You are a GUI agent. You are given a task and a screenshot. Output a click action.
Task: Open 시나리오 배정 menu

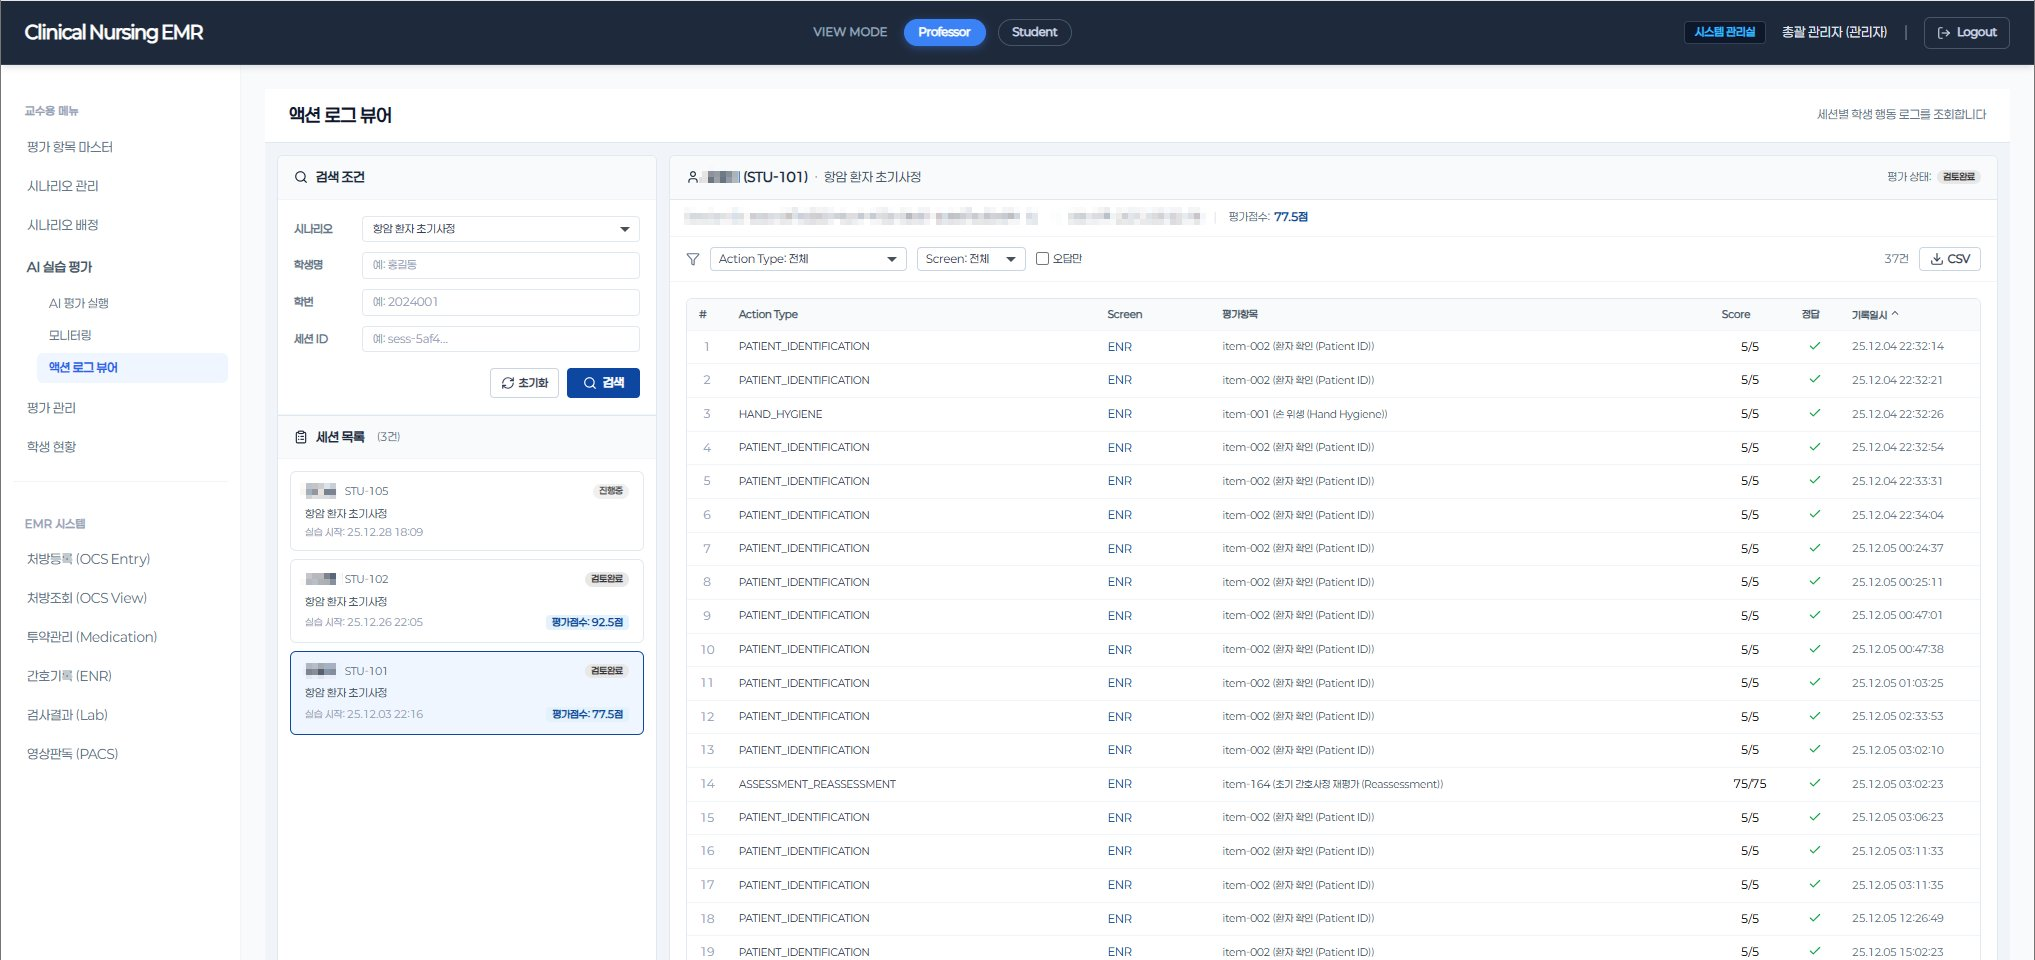point(63,225)
